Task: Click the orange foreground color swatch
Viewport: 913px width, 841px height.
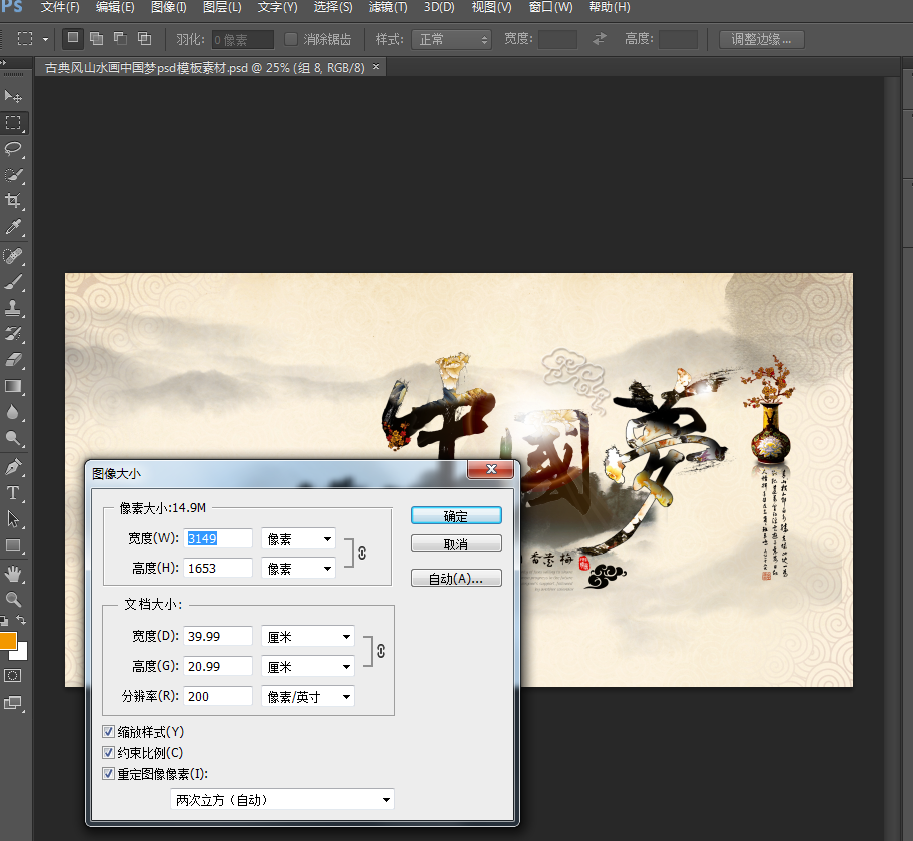Action: [6, 640]
